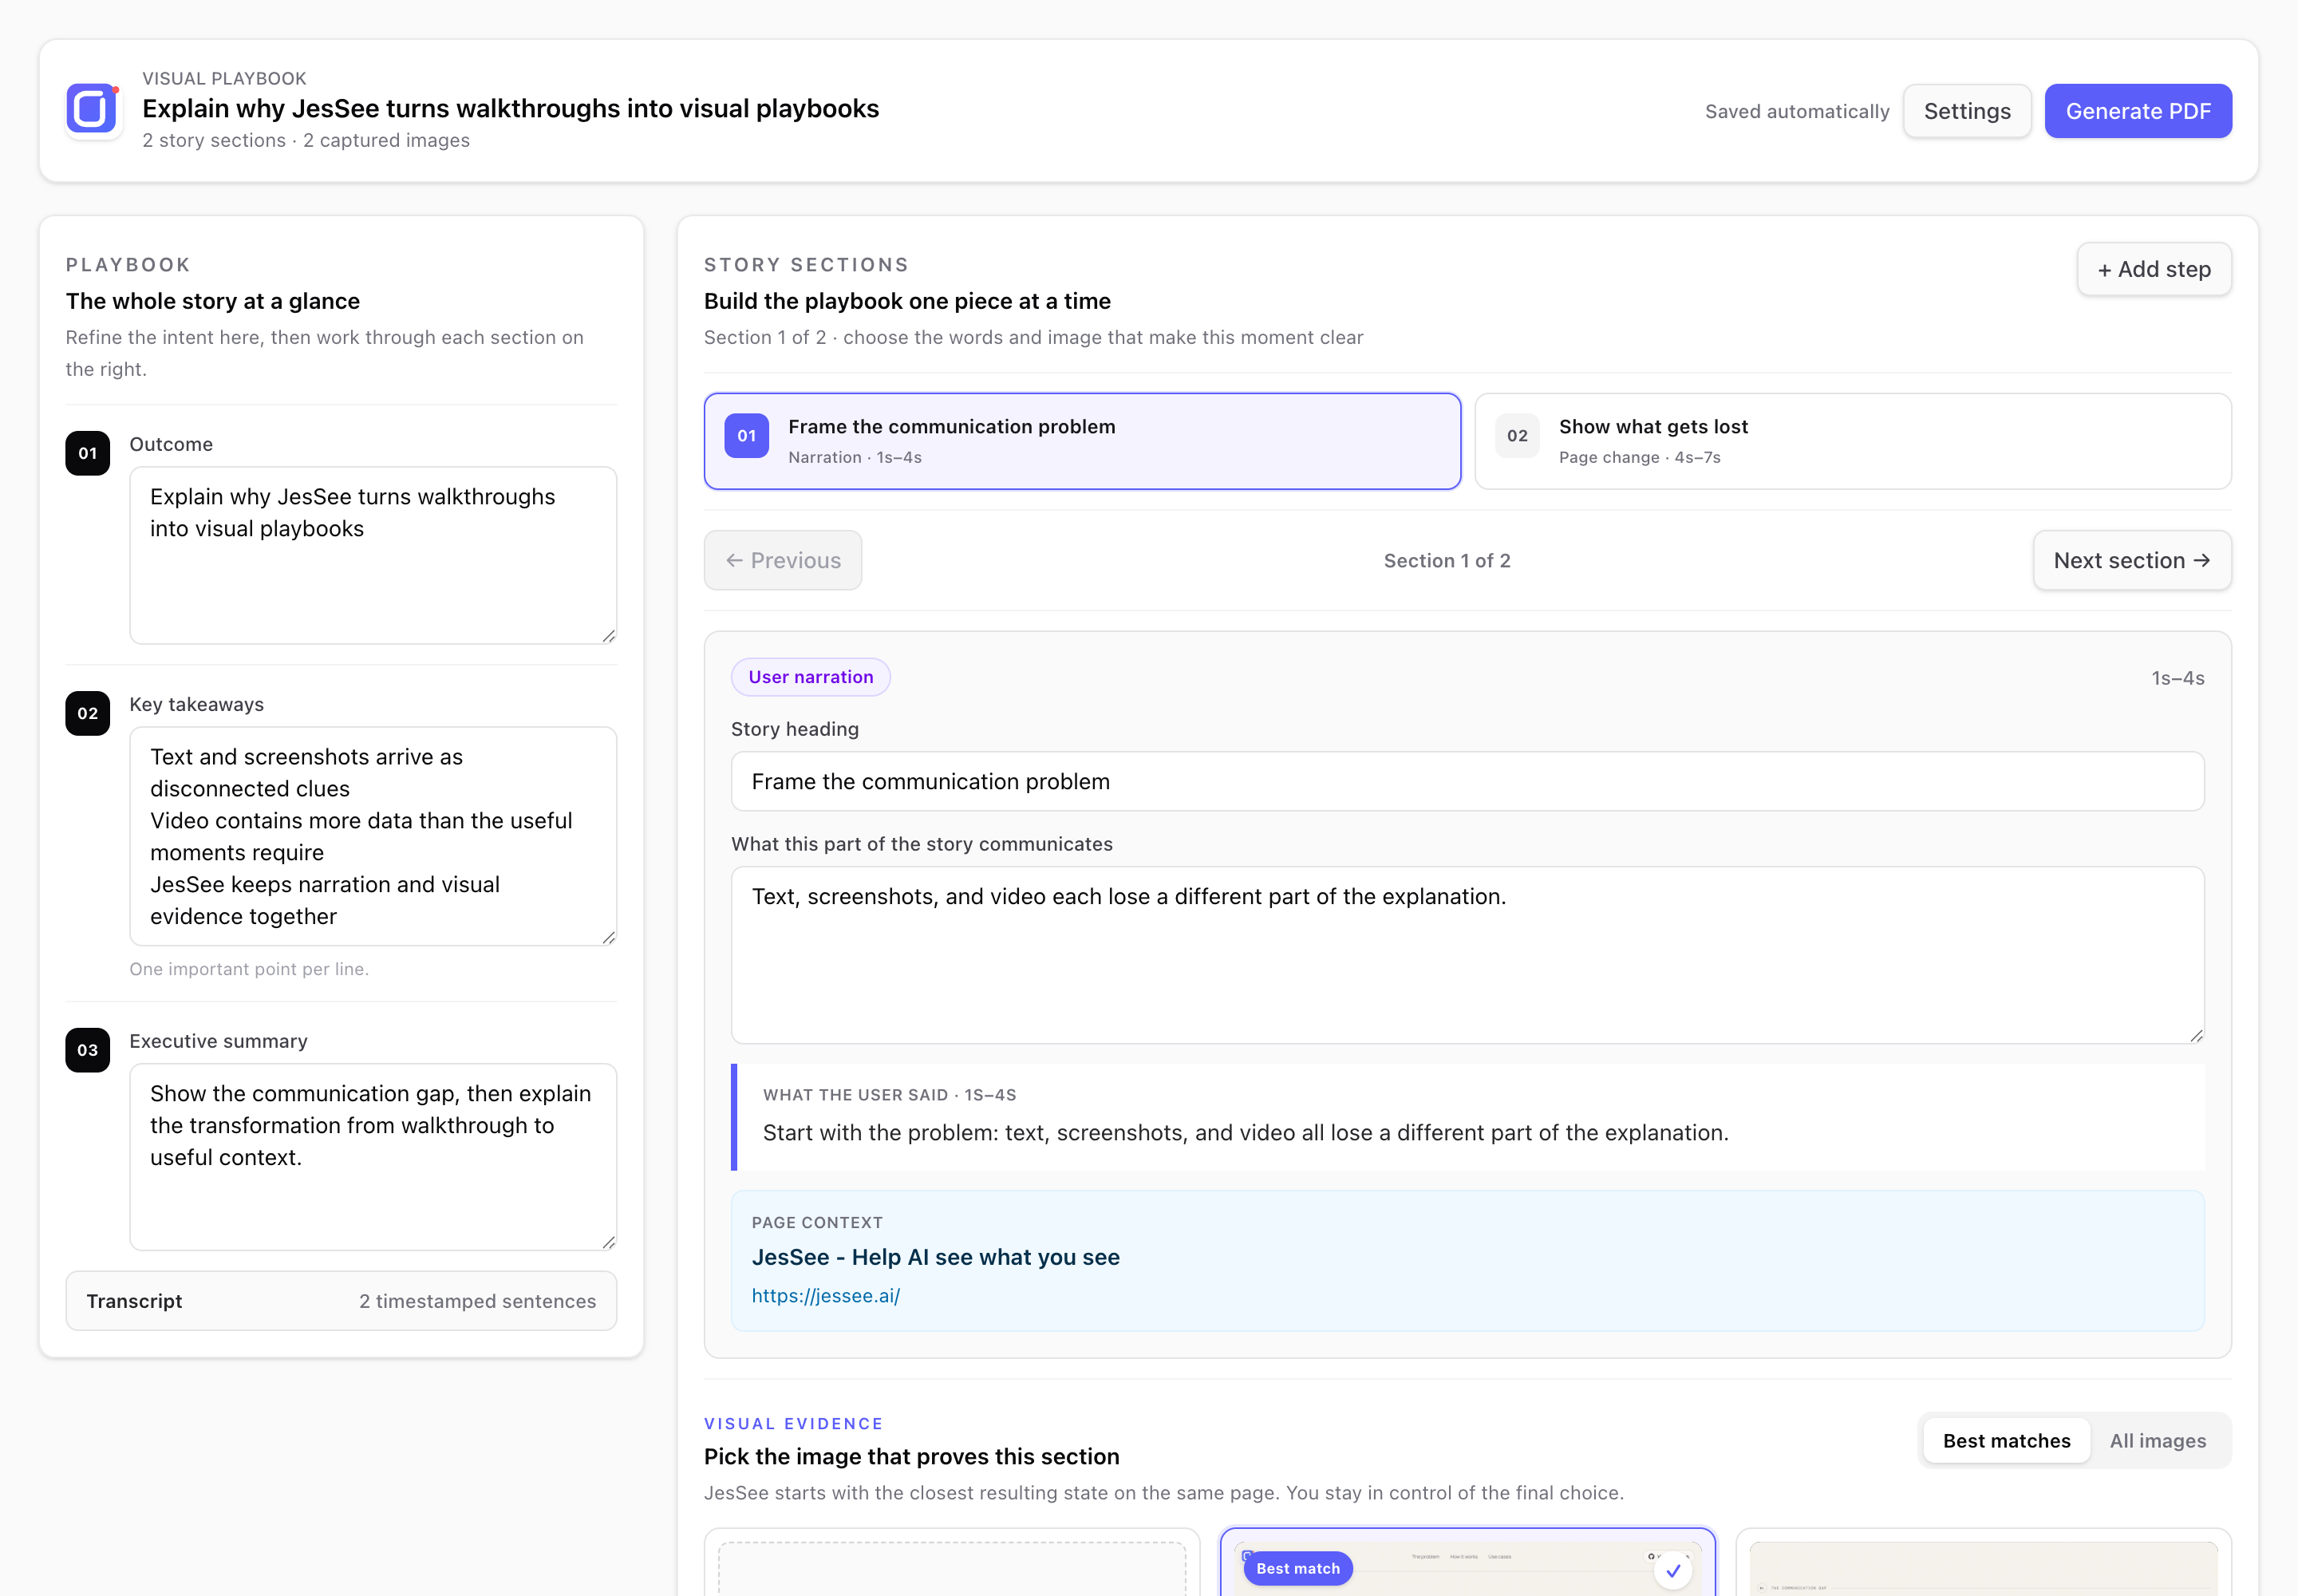Screen dimensions: 2298x1596
Task: Go to the next section
Action: (2131, 560)
